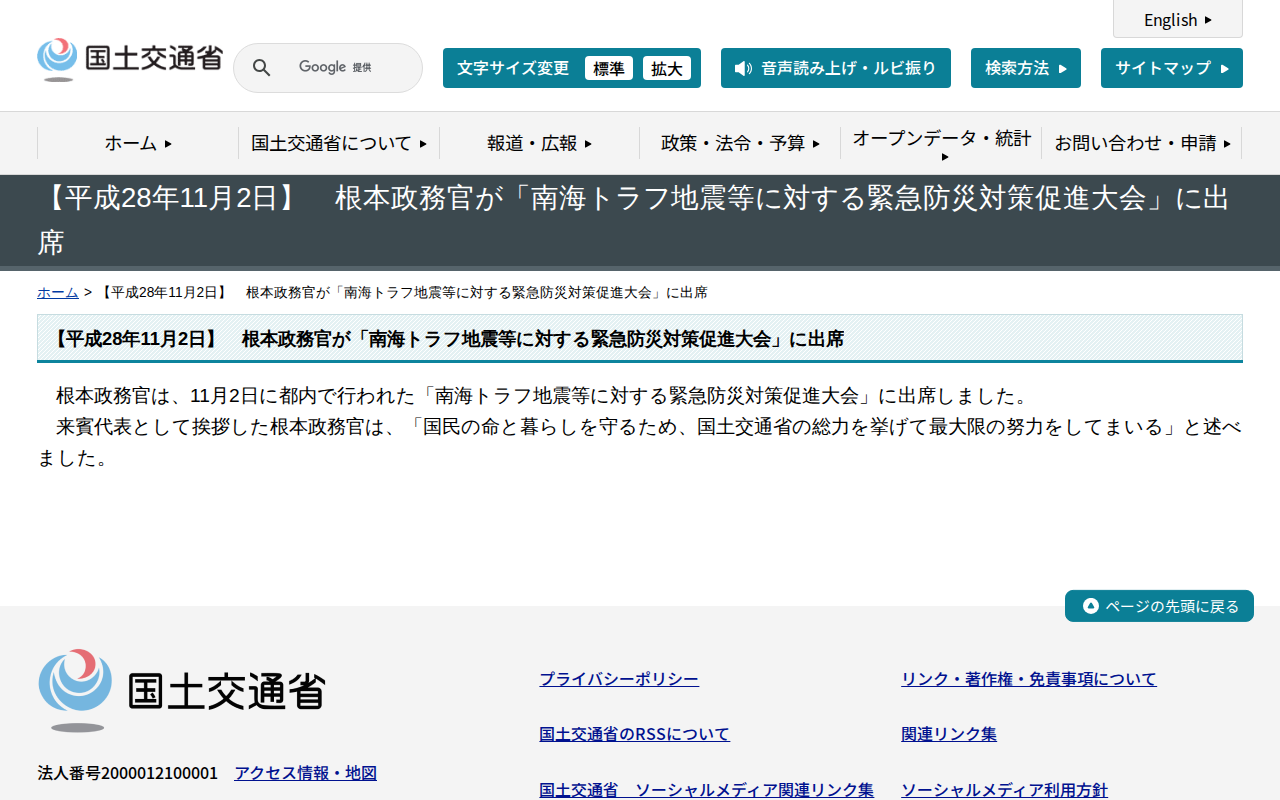The width and height of the screenshot is (1280, 800).
Task: Click the footer 国土交通省 logo
Action: (x=182, y=690)
